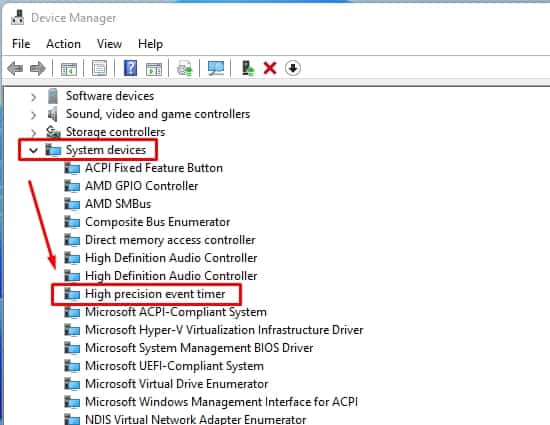Click the icon beside Microsoft ACPI-Compliant System

72,312
